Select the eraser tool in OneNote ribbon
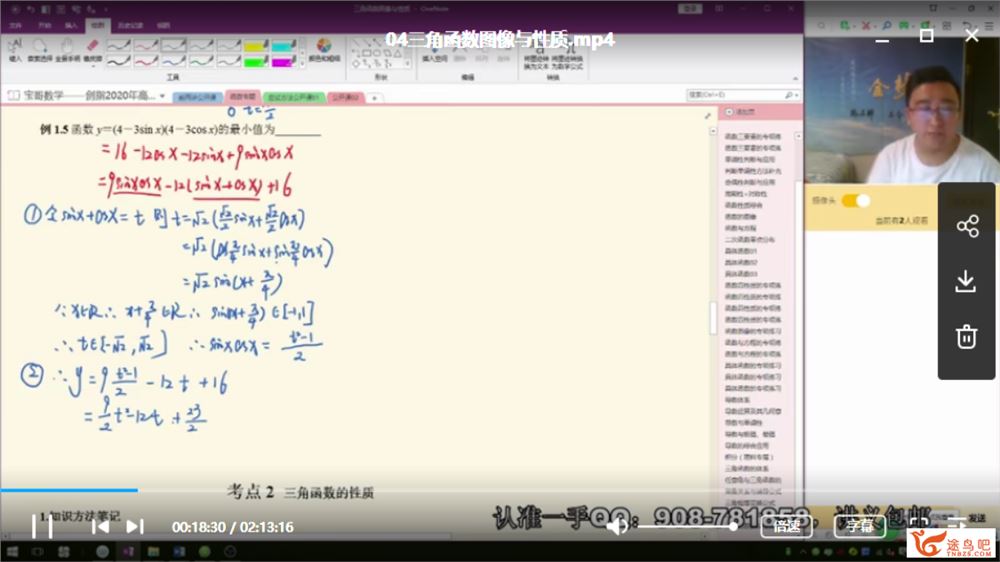The image size is (1000, 562). [x=92, y=48]
